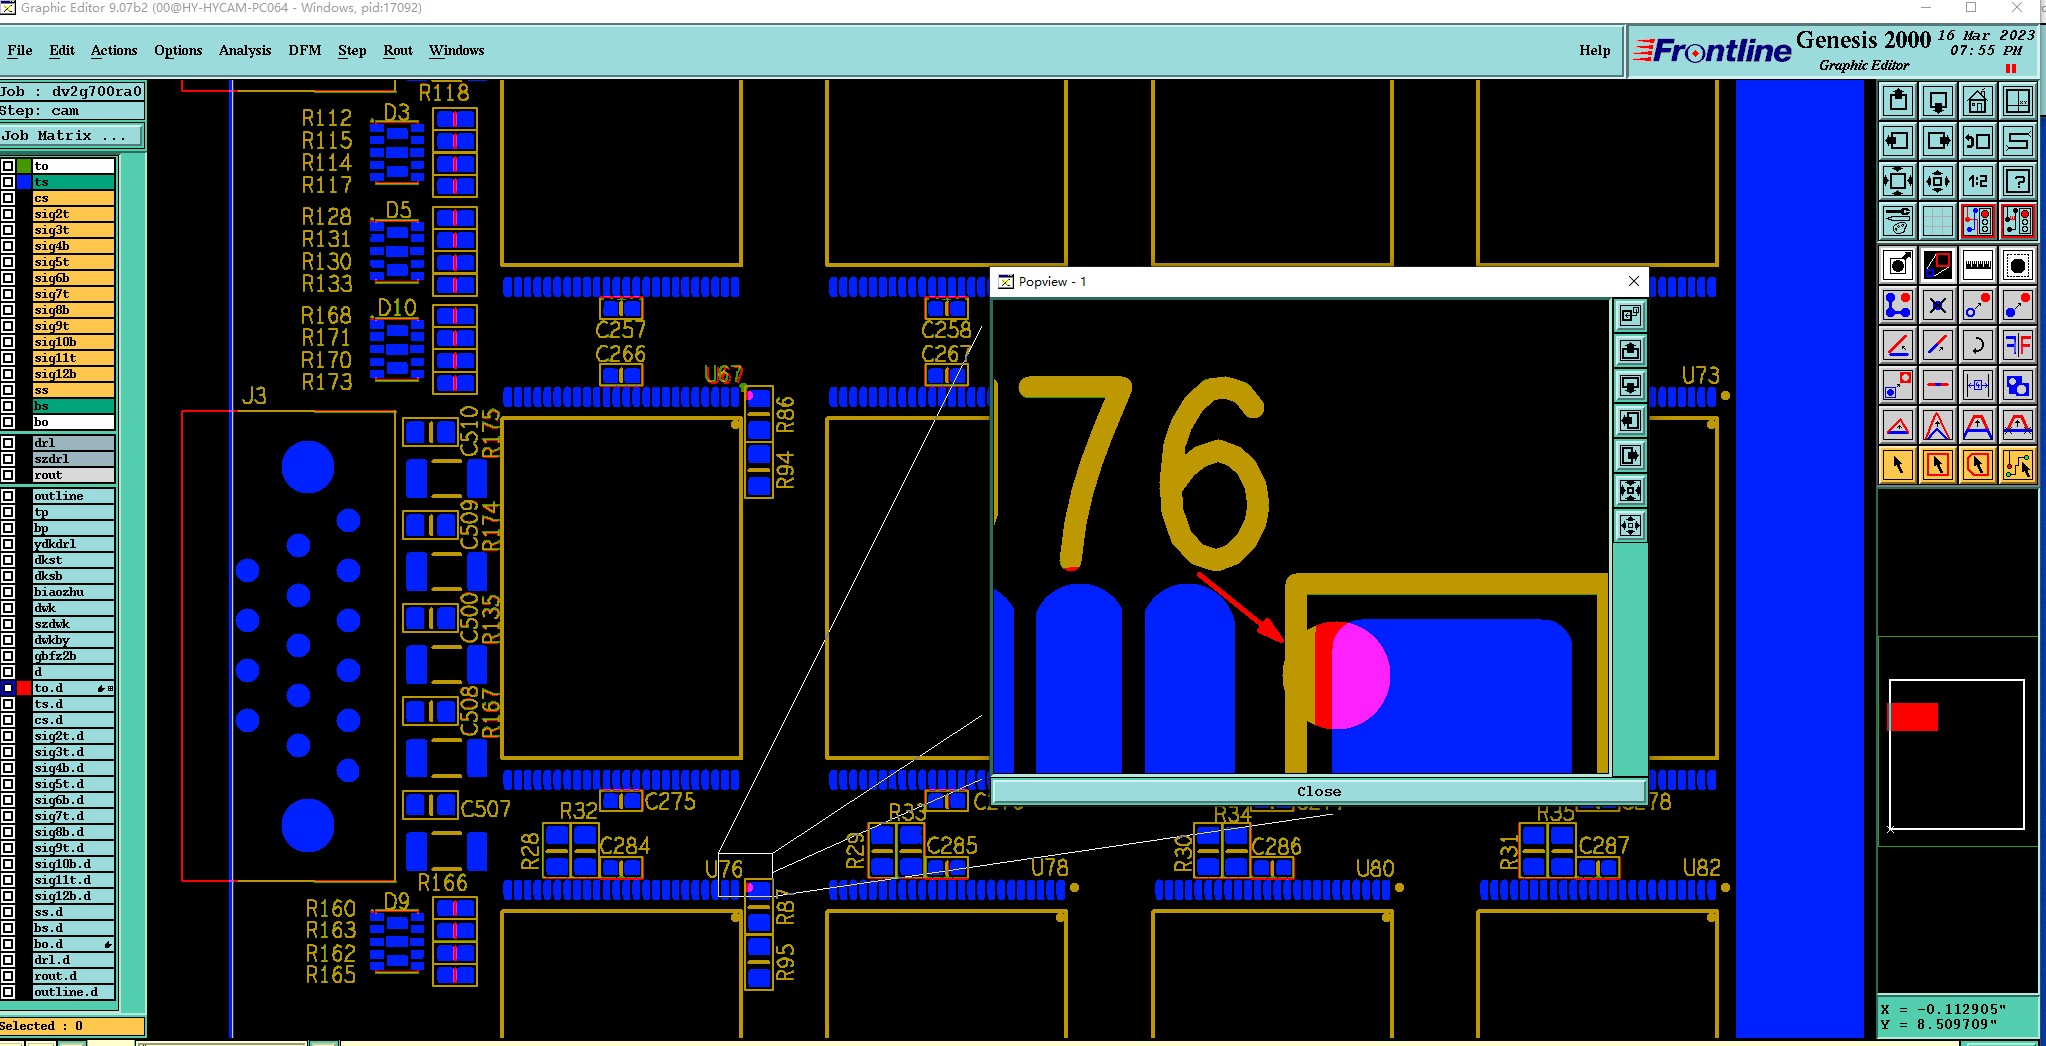Close the Popview - 1 window

click(1634, 281)
